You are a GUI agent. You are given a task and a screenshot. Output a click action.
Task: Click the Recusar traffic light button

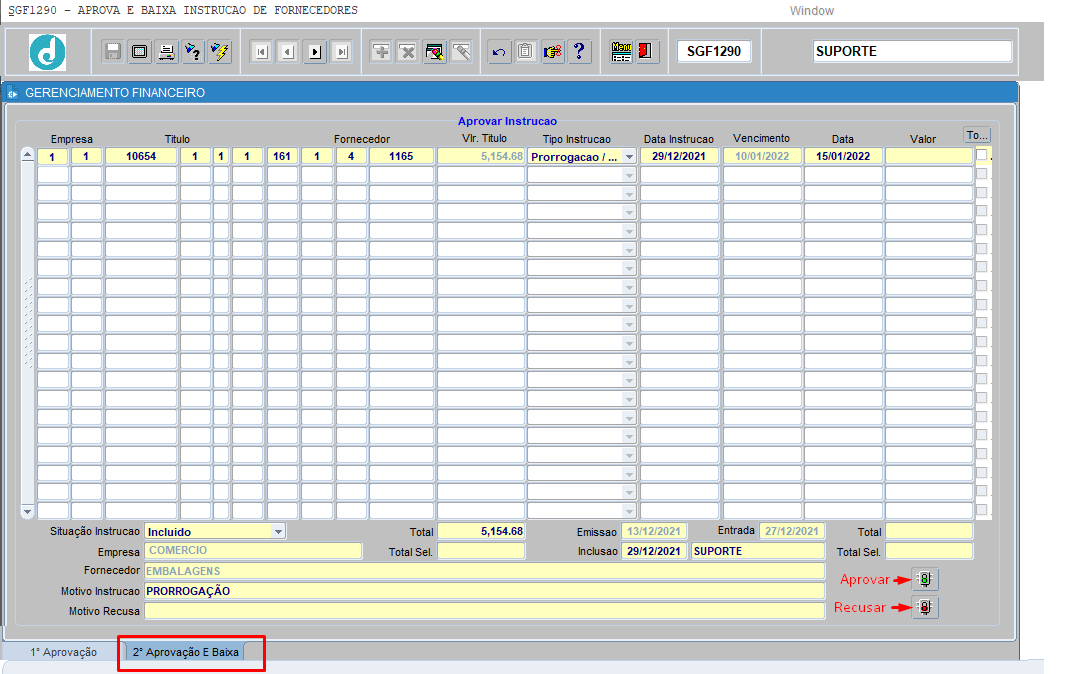click(925, 607)
